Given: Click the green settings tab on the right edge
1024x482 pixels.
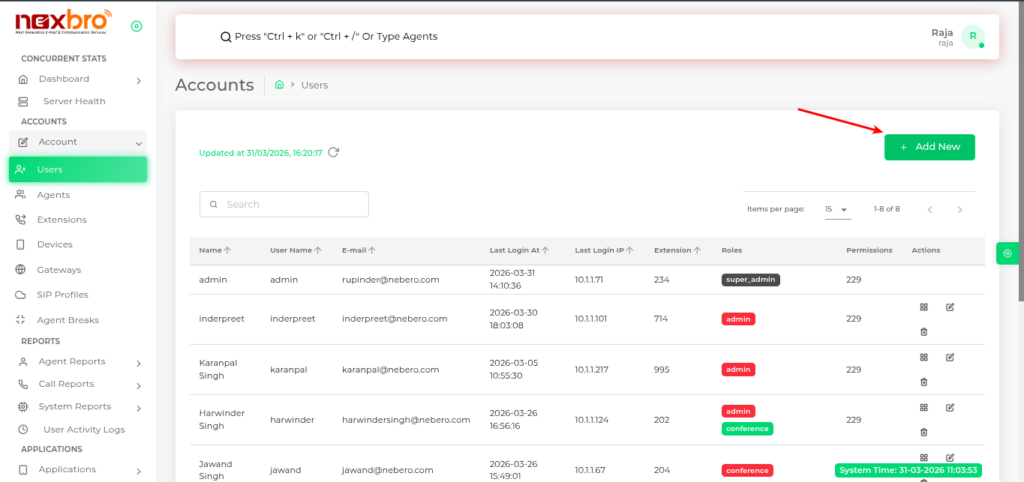Looking at the screenshot, I should tap(1006, 254).
